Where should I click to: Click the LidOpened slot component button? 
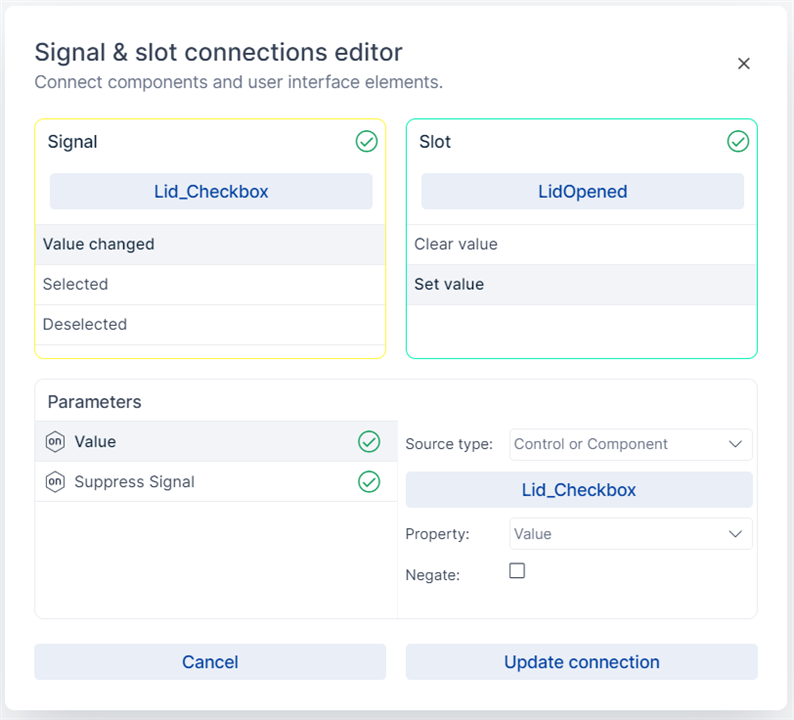tap(582, 191)
